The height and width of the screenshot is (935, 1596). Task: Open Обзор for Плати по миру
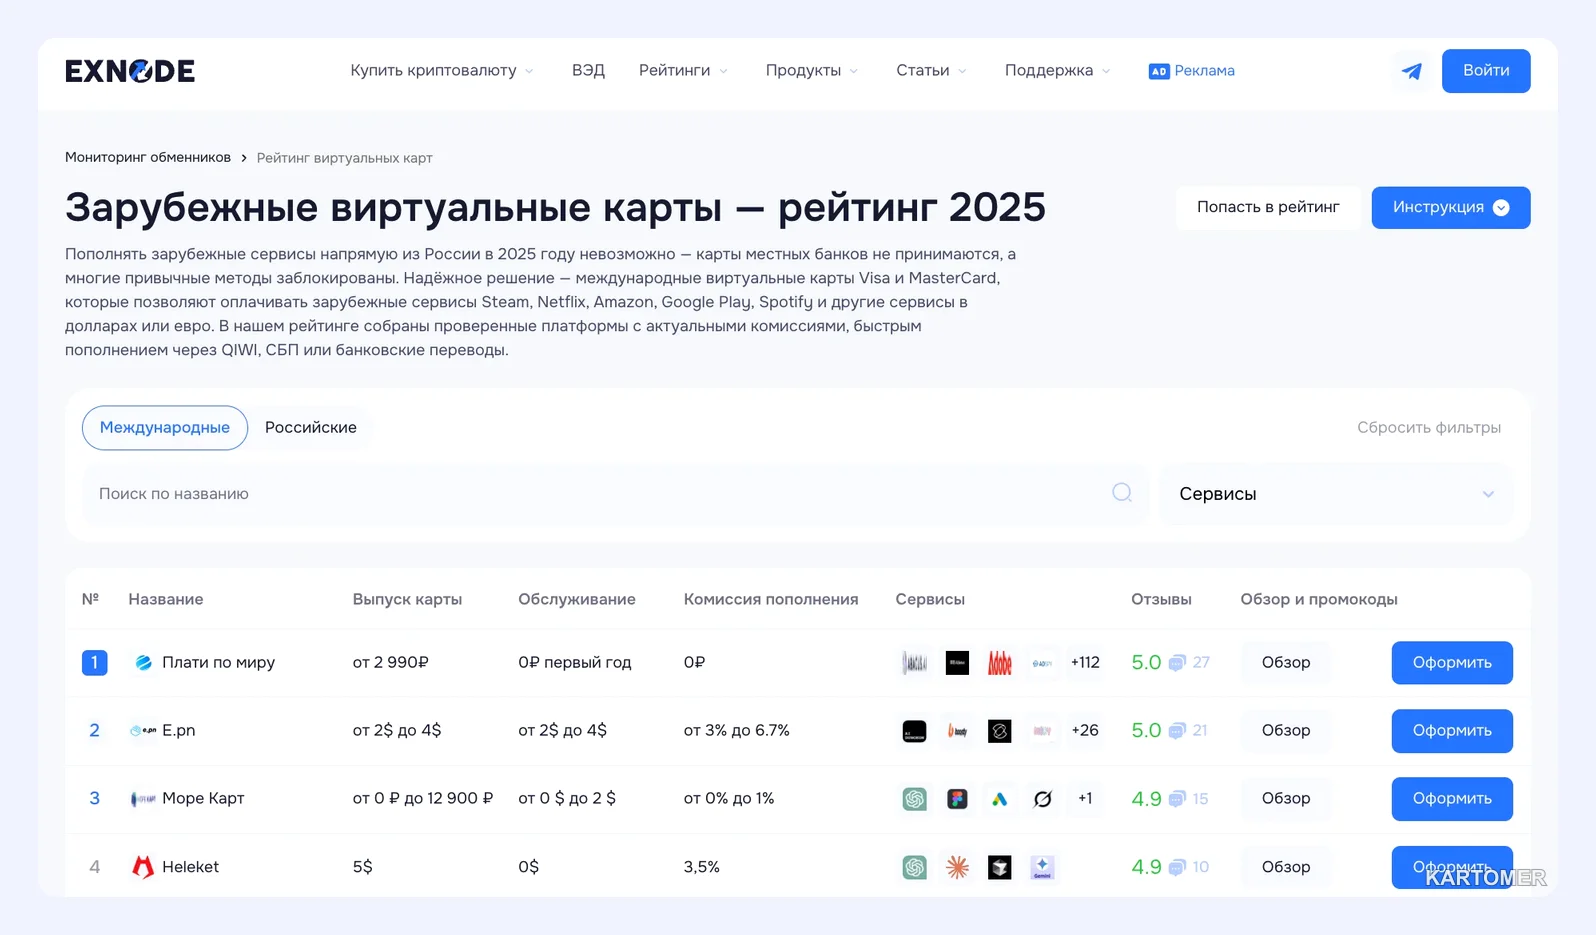click(x=1286, y=663)
